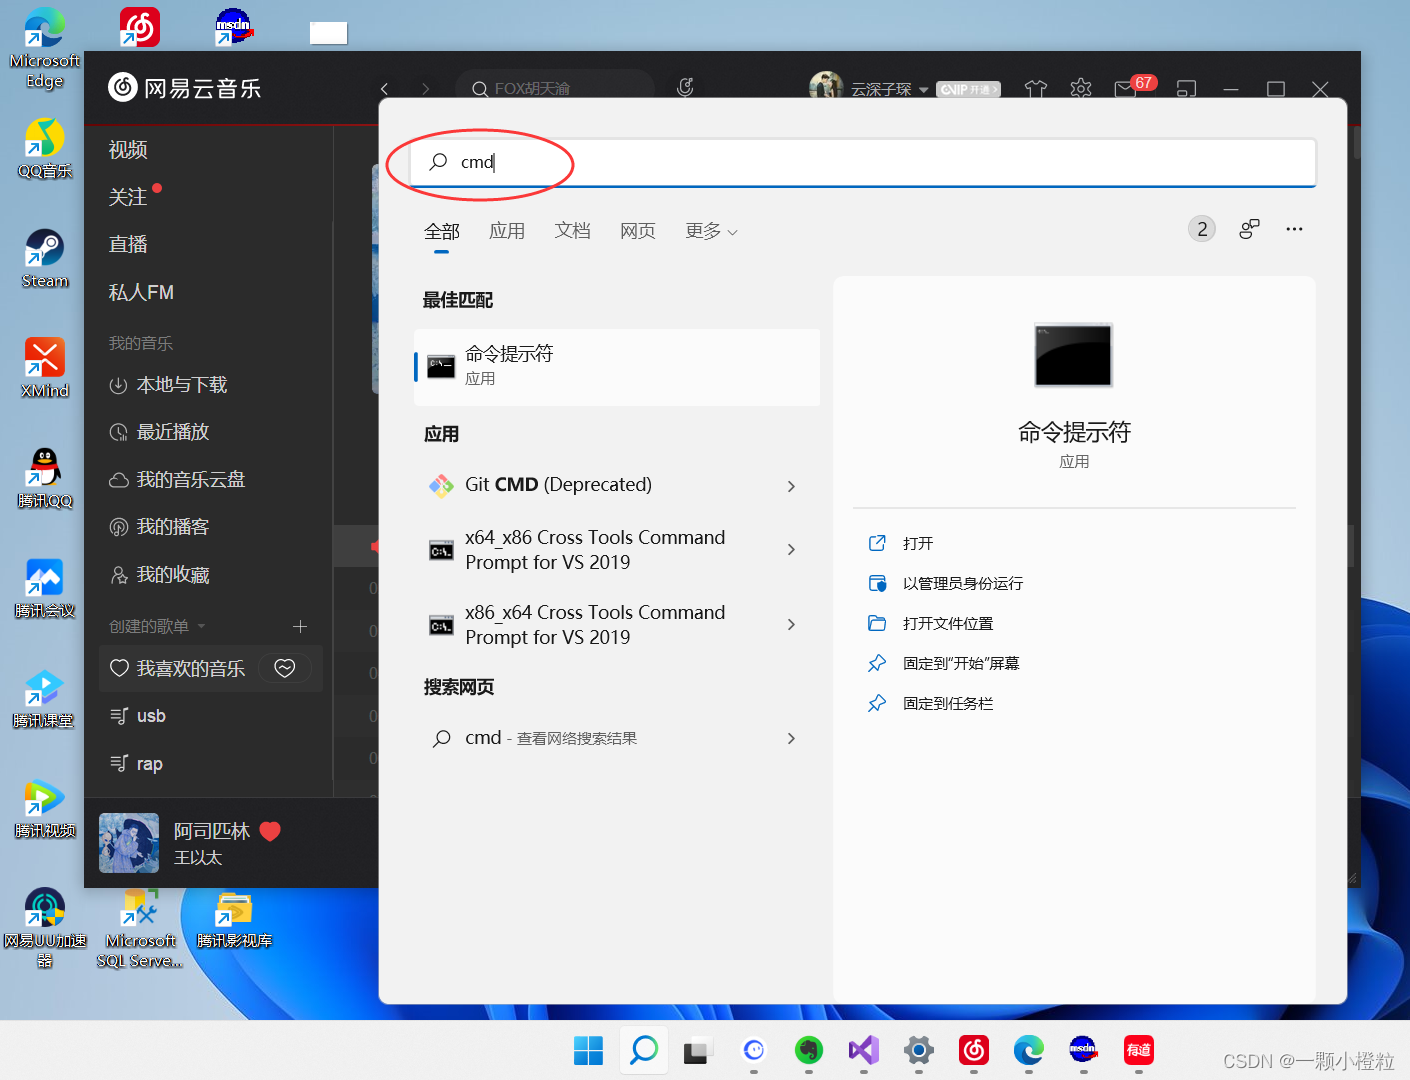
Task: Open 有道 app on the taskbar
Action: (x=1138, y=1050)
